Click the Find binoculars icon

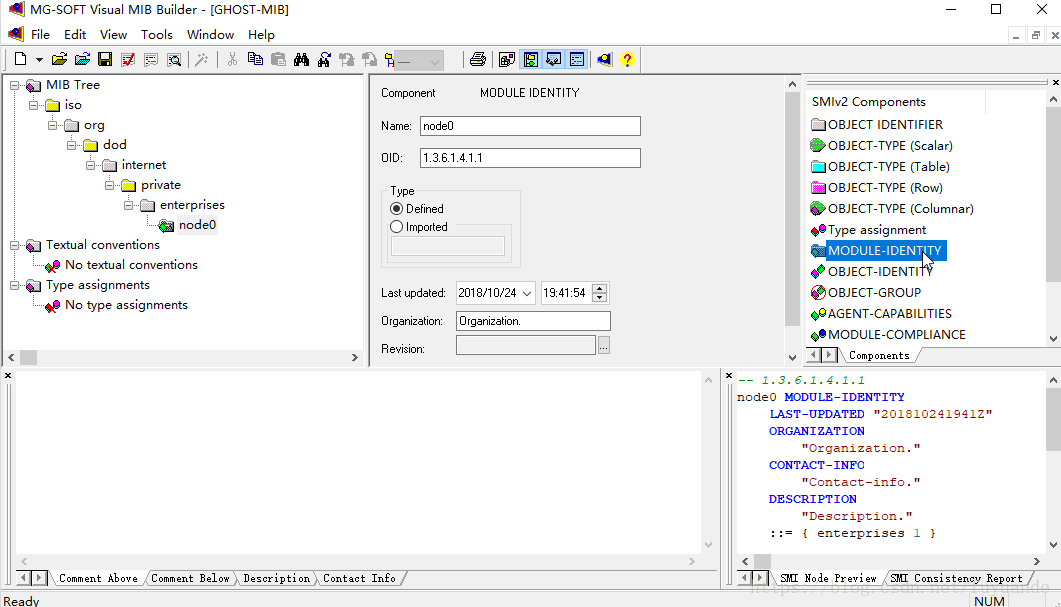click(301, 60)
